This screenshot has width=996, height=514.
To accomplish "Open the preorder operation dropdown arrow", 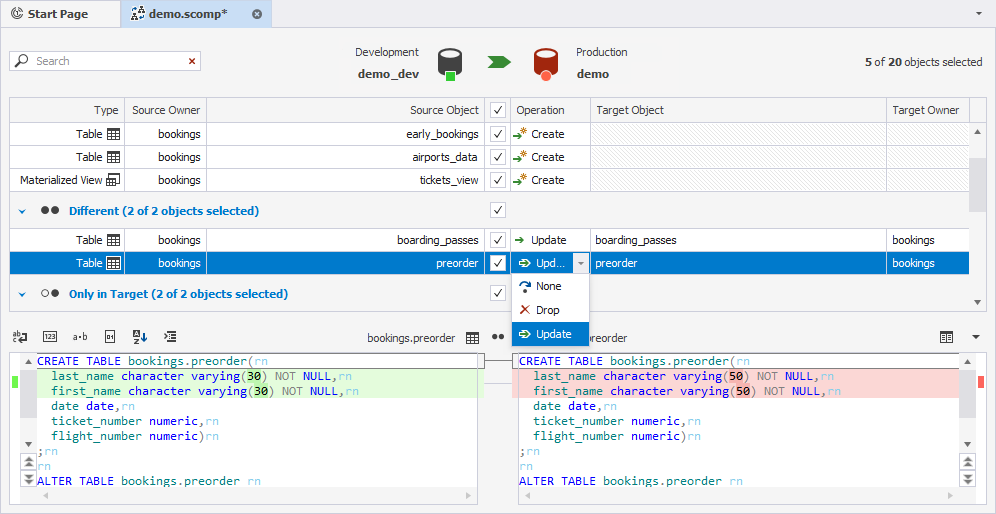I will [581, 263].
